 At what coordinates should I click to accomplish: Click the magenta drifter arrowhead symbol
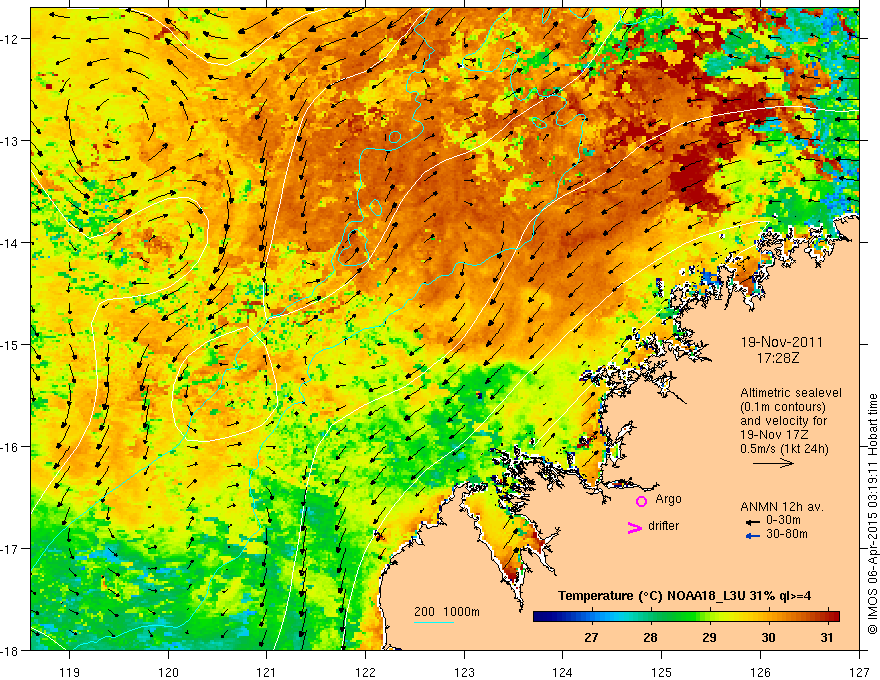(x=635, y=527)
